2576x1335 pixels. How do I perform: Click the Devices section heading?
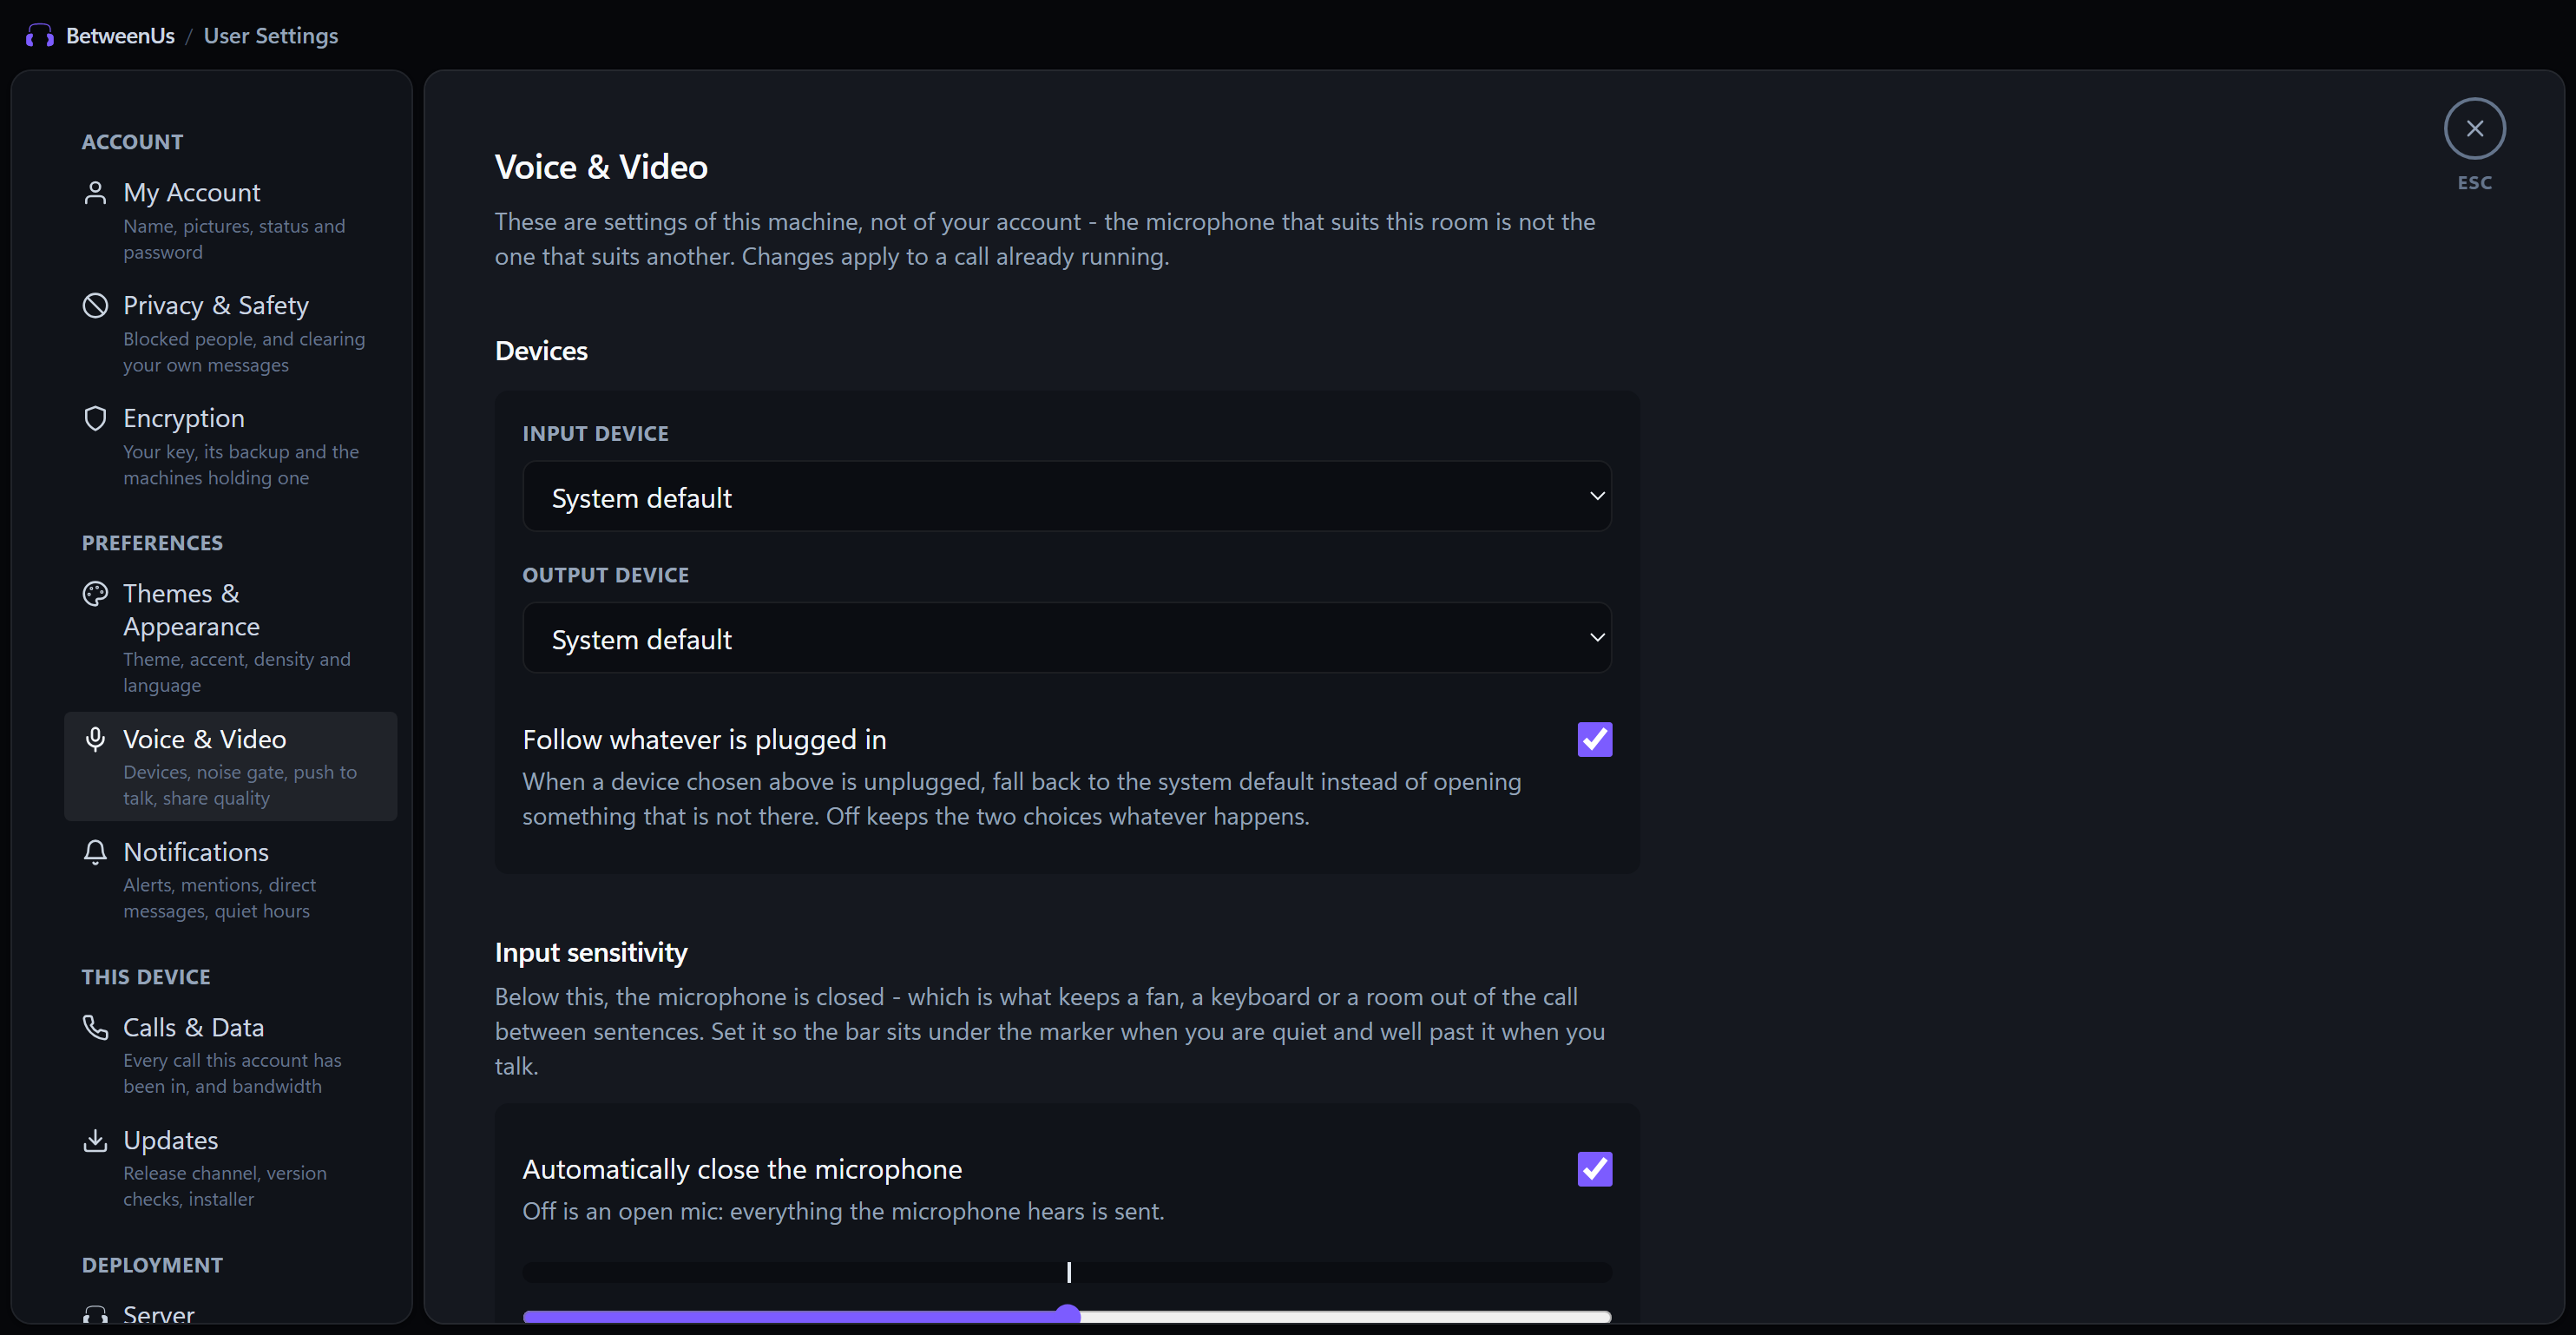pos(541,351)
